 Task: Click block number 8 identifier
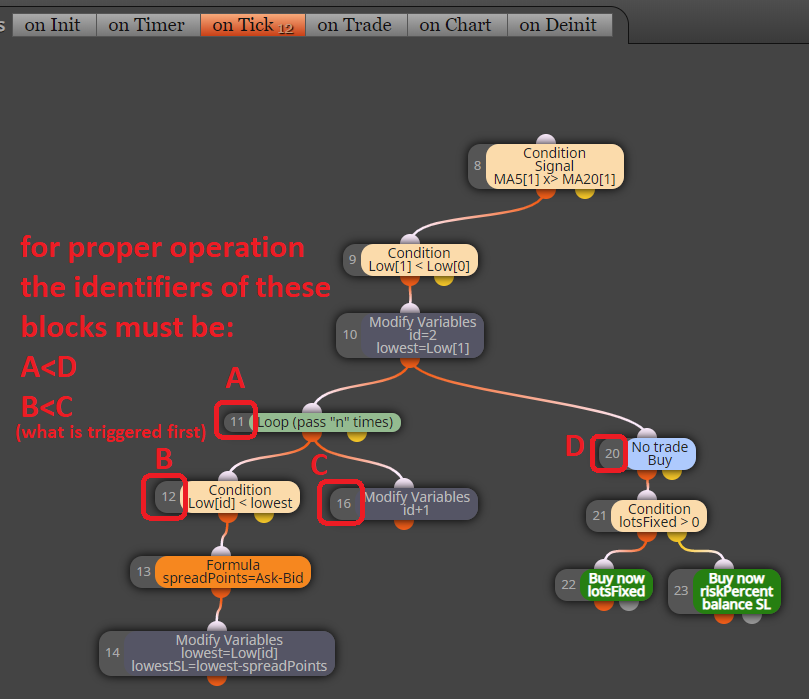[477, 166]
